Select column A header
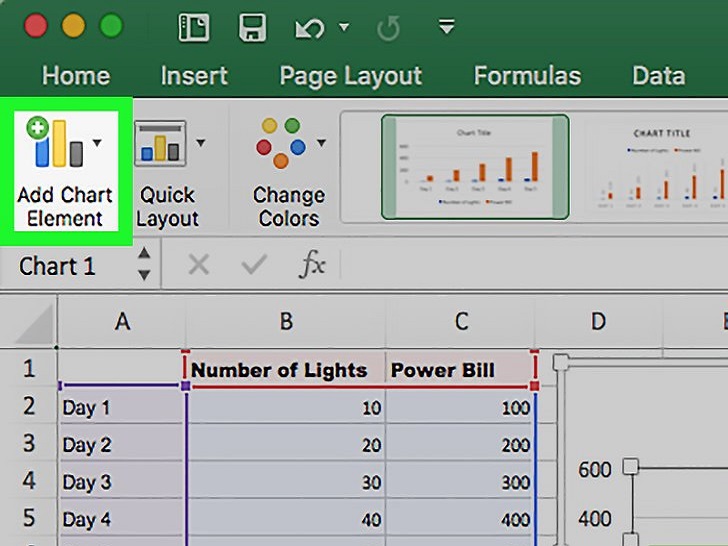728x546 pixels. pos(122,321)
